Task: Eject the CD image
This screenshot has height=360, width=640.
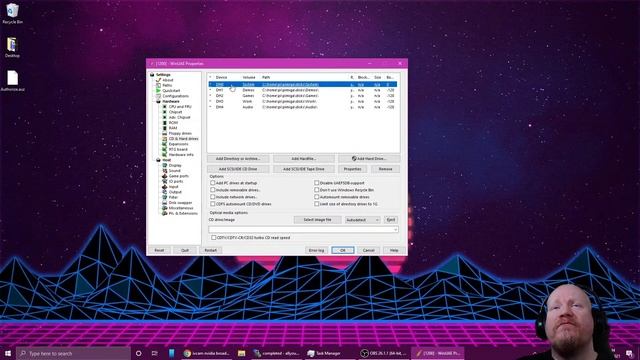Action: [x=391, y=220]
